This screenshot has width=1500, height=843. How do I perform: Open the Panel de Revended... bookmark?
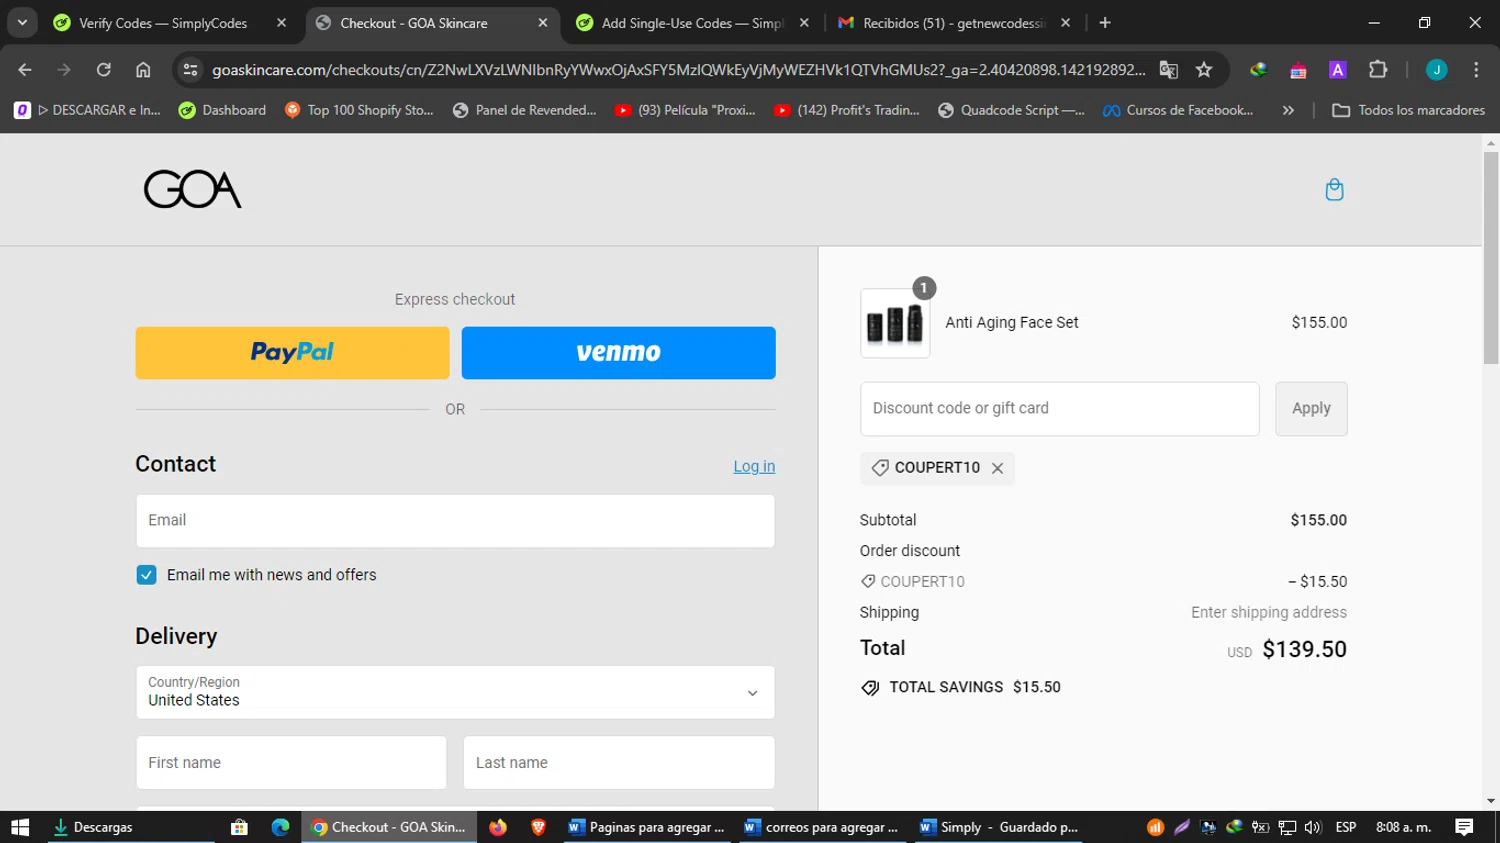pyautogui.click(x=524, y=110)
